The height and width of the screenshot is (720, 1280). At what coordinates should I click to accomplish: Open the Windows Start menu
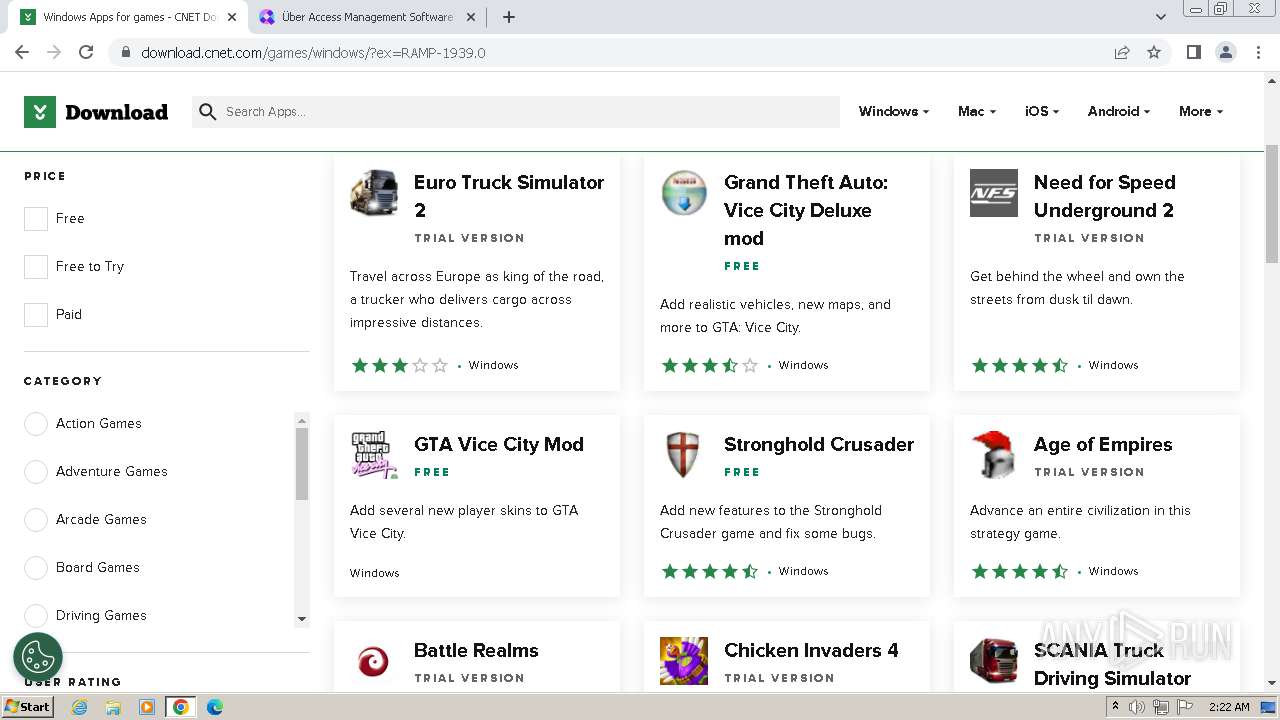click(28, 707)
